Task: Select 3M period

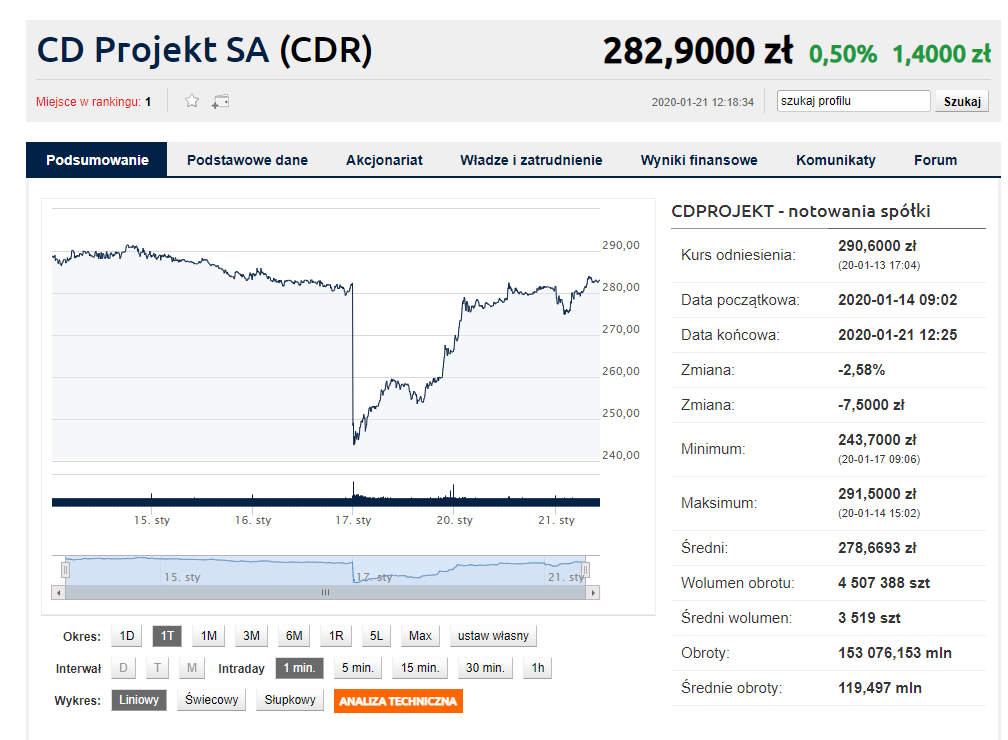Action: coord(251,636)
